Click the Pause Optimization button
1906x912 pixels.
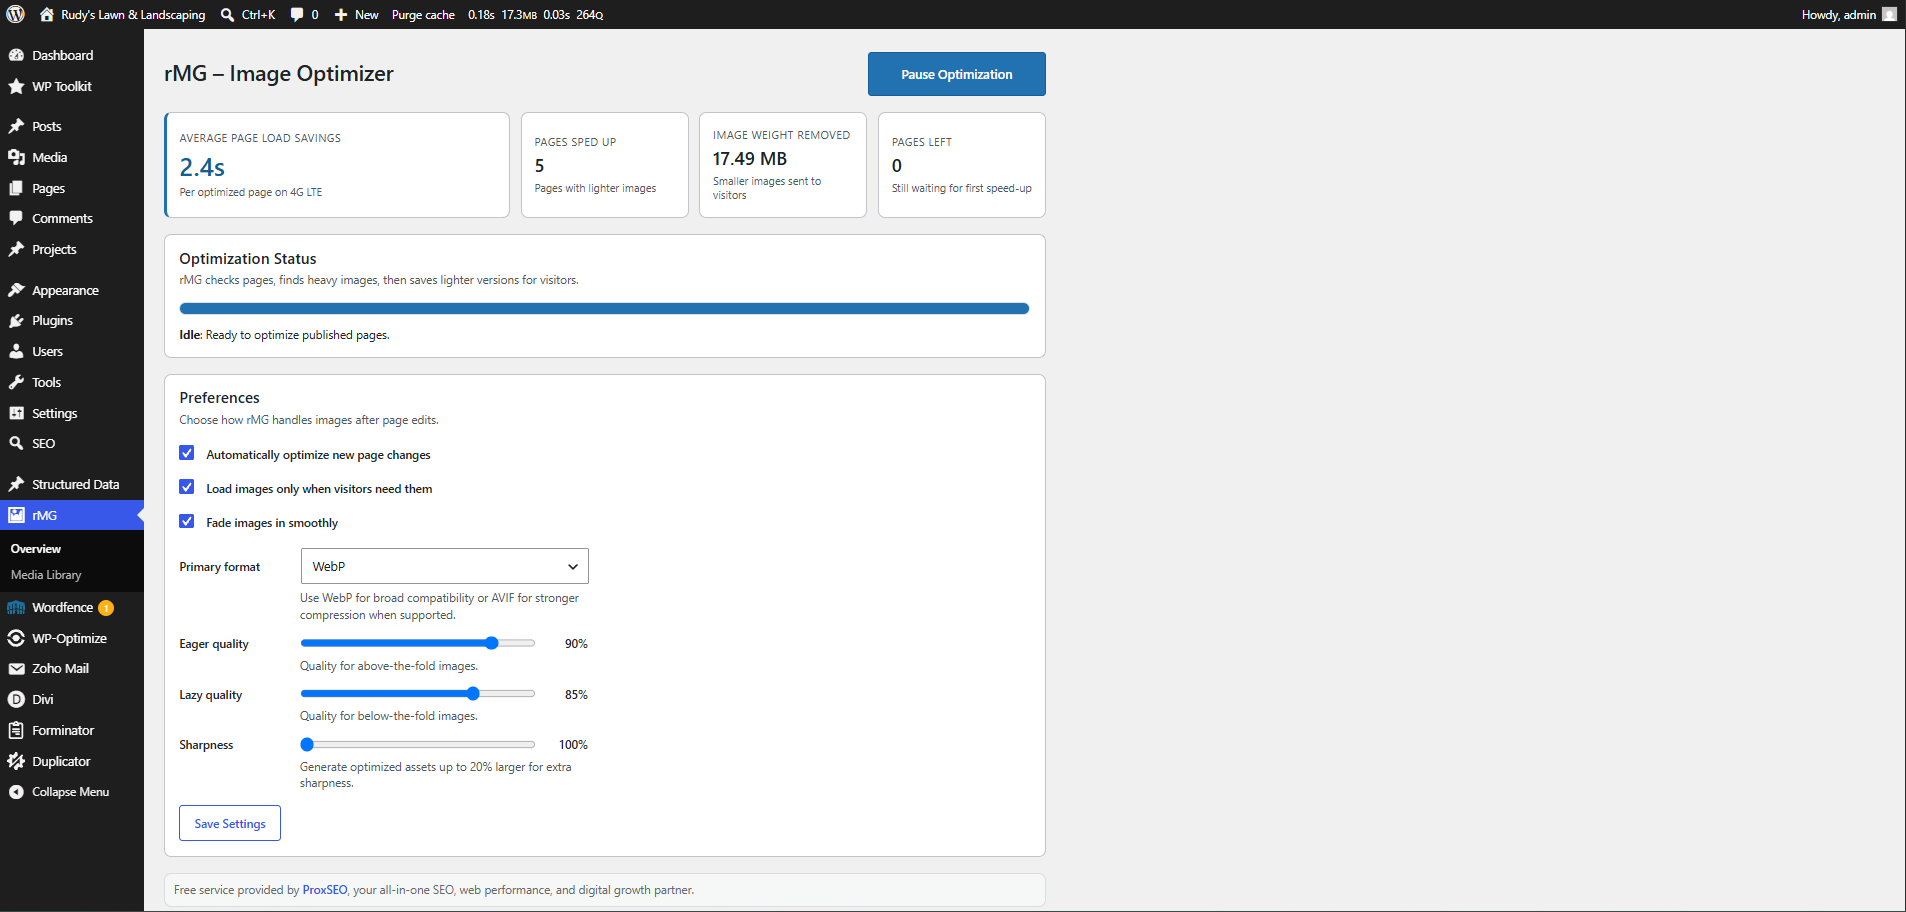click(x=957, y=74)
